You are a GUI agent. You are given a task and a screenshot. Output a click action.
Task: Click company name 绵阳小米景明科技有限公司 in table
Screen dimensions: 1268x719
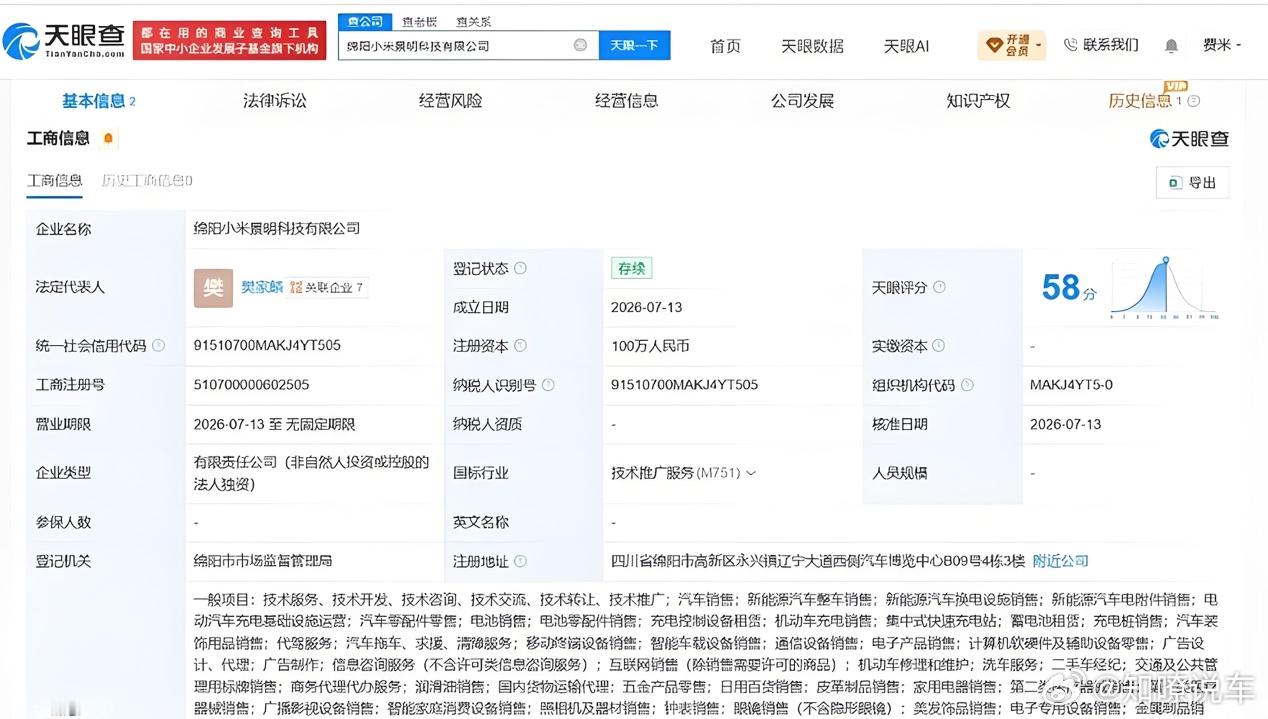pyautogui.click(x=277, y=228)
